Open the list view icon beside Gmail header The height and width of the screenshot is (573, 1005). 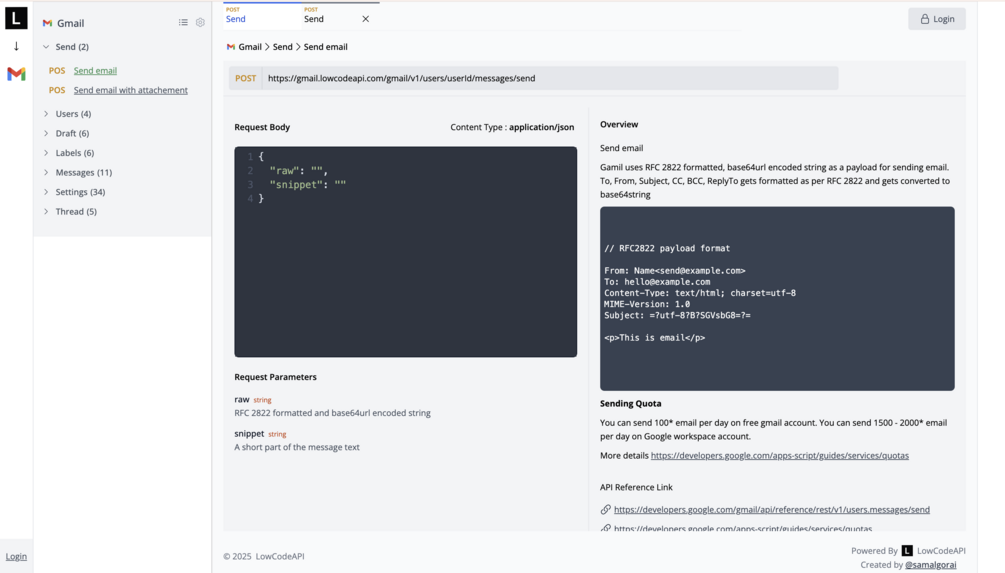tap(183, 22)
